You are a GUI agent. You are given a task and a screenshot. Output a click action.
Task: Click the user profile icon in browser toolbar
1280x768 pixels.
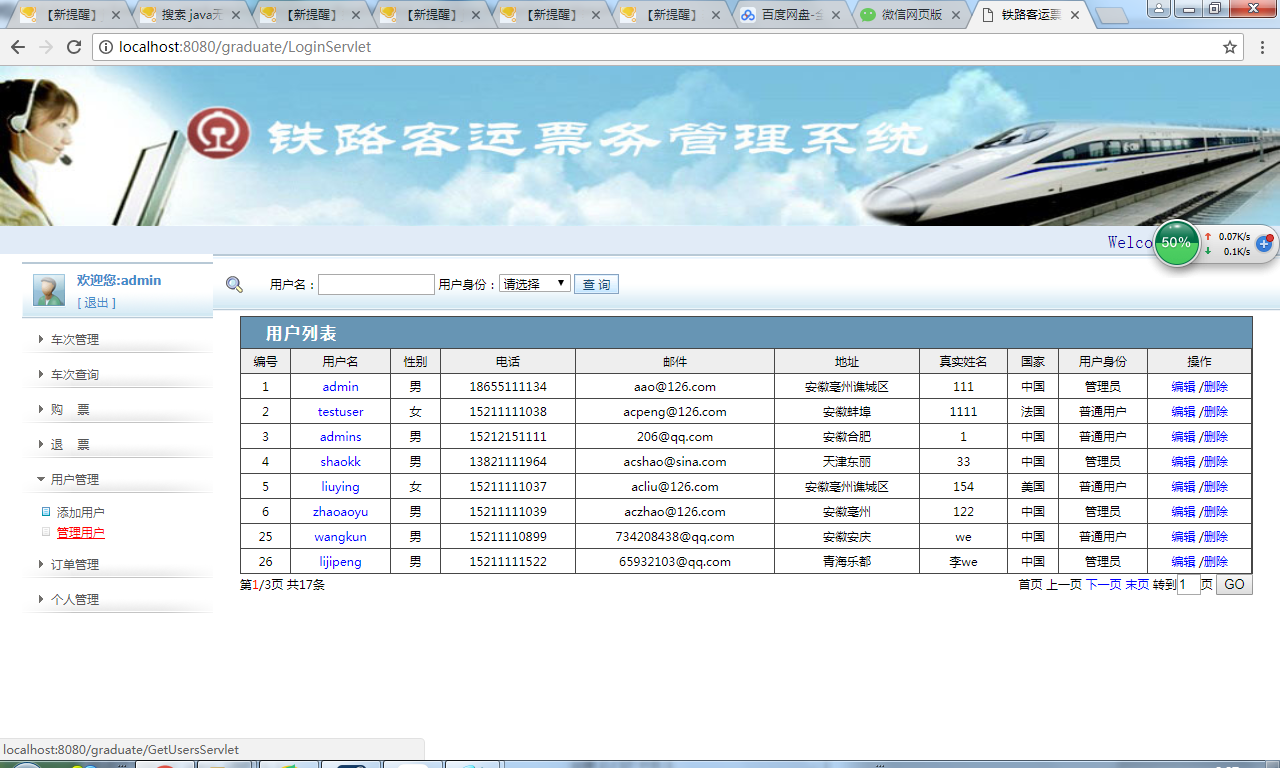1159,9
